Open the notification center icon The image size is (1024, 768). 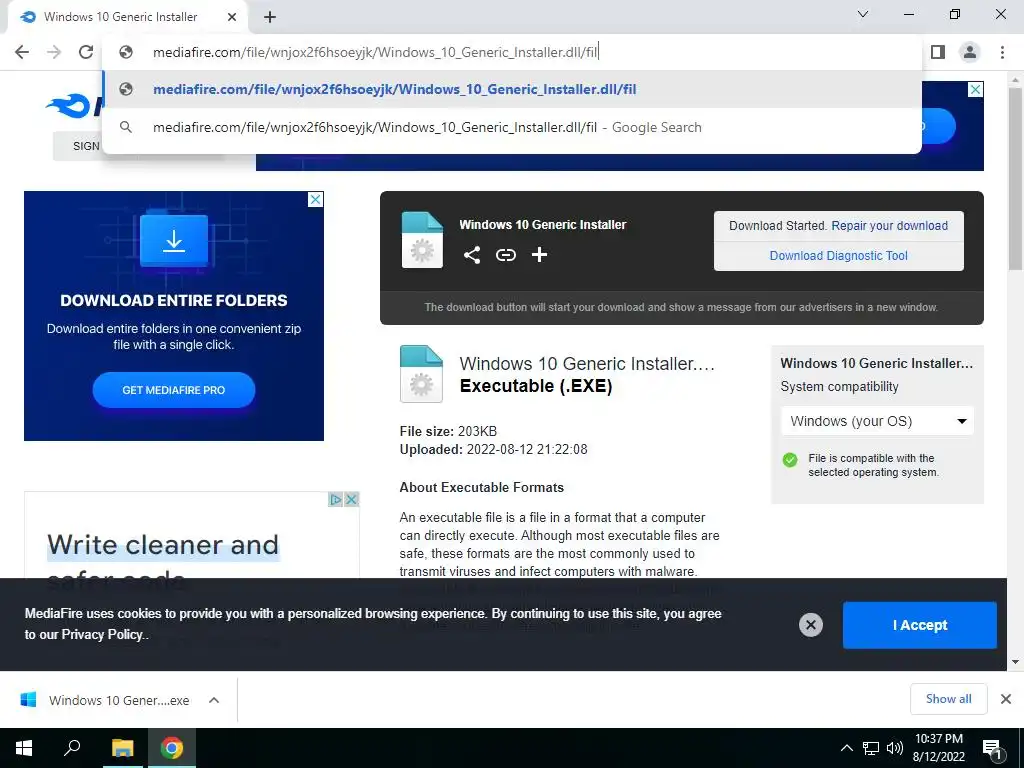click(x=992, y=748)
